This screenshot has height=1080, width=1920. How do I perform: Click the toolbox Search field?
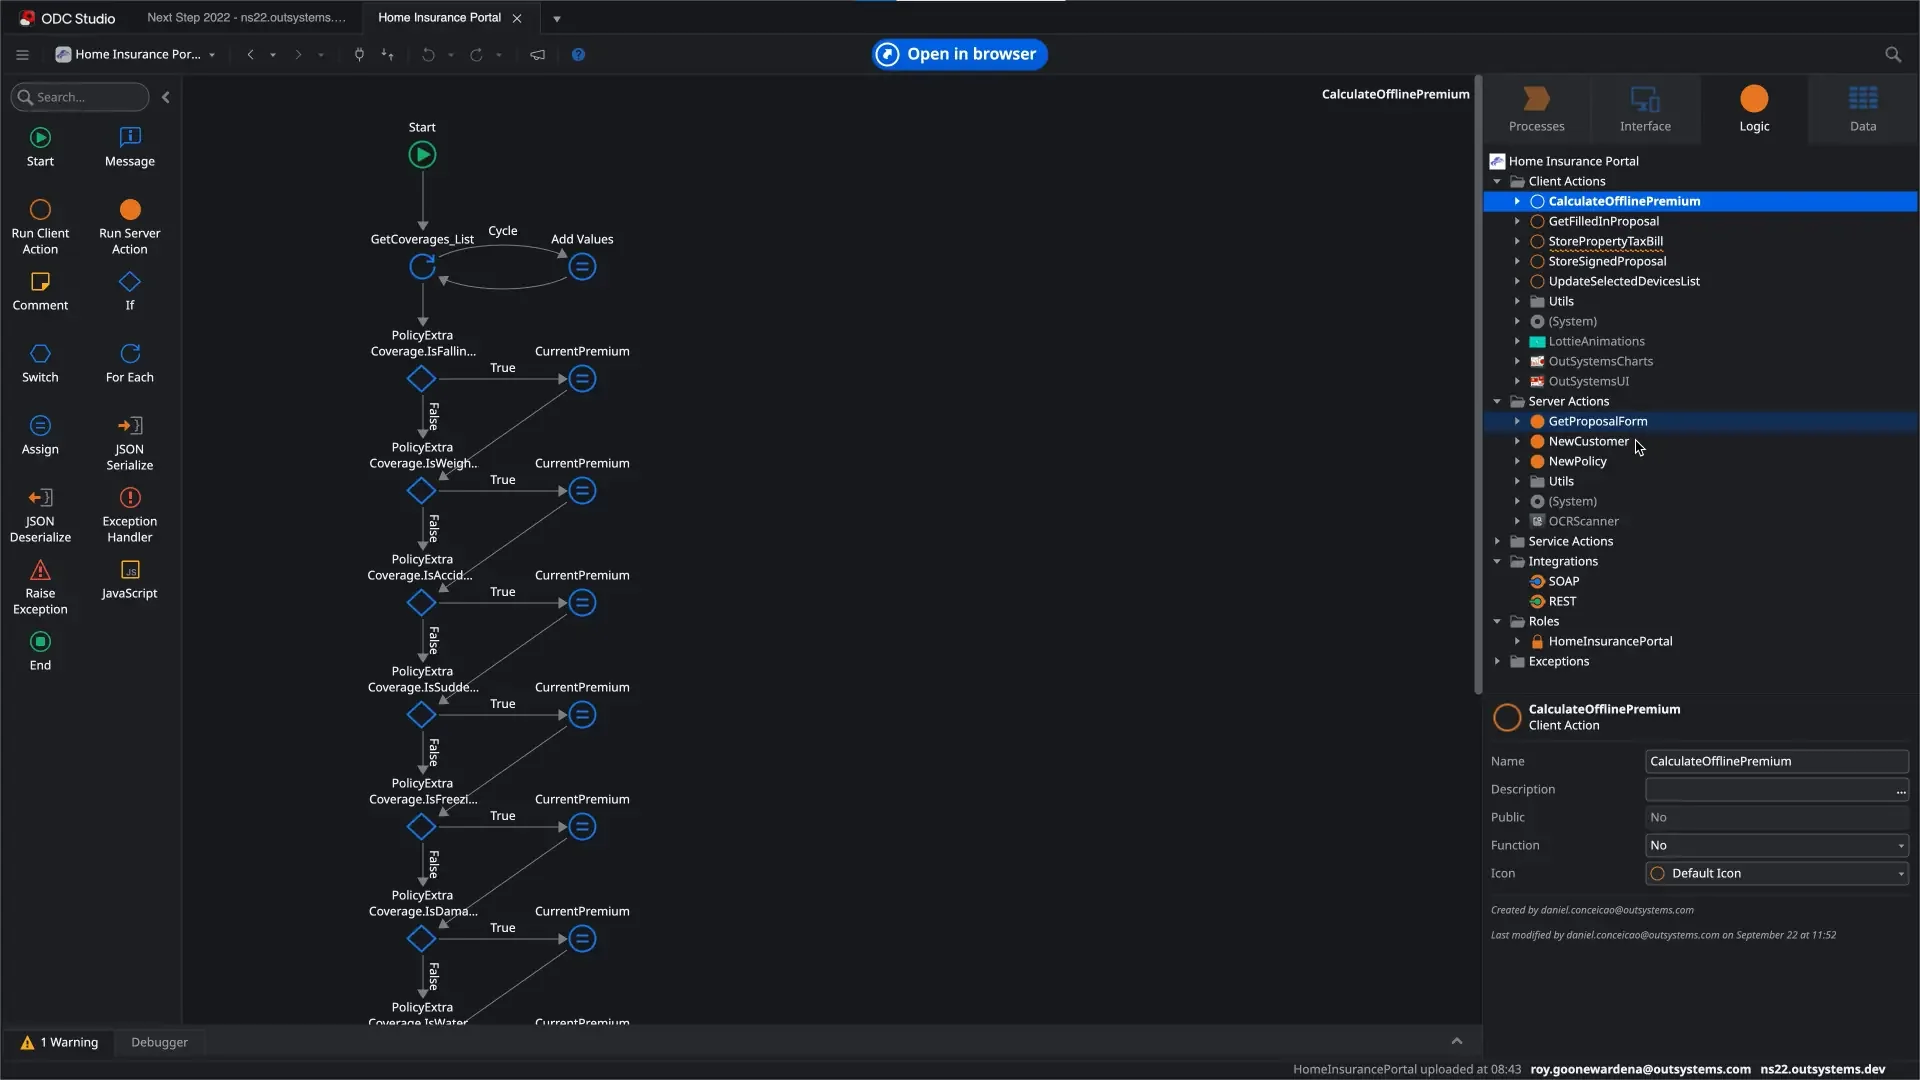[85, 97]
